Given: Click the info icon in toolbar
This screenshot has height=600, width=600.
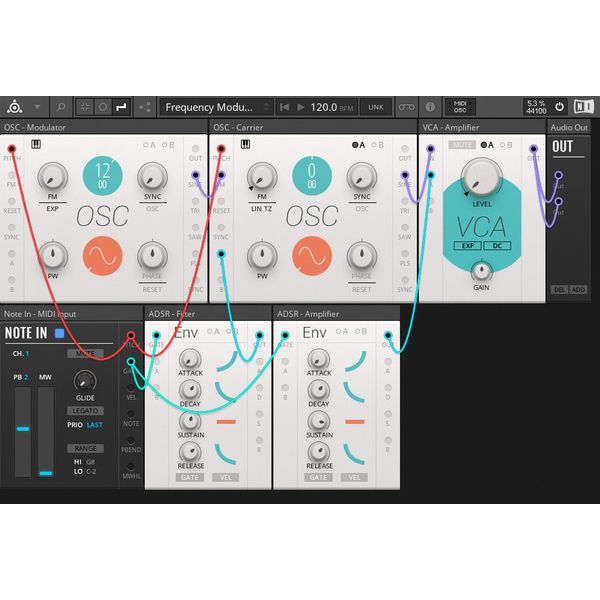Looking at the screenshot, I should tap(430, 107).
